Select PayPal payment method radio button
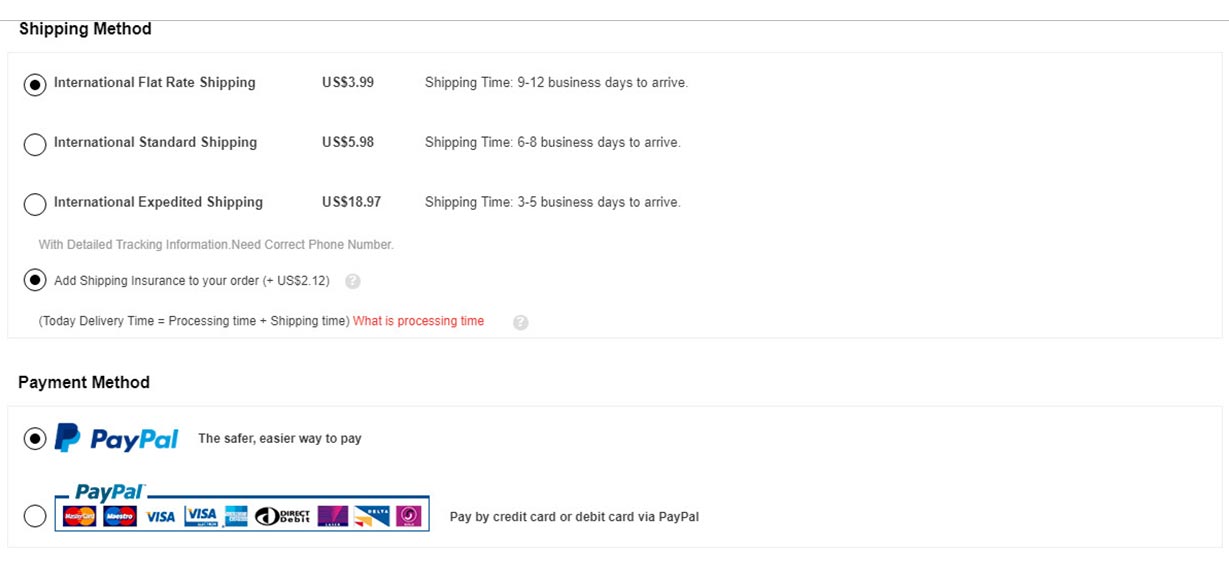Image resolution: width=1229 pixels, height=561 pixels. pos(35,439)
